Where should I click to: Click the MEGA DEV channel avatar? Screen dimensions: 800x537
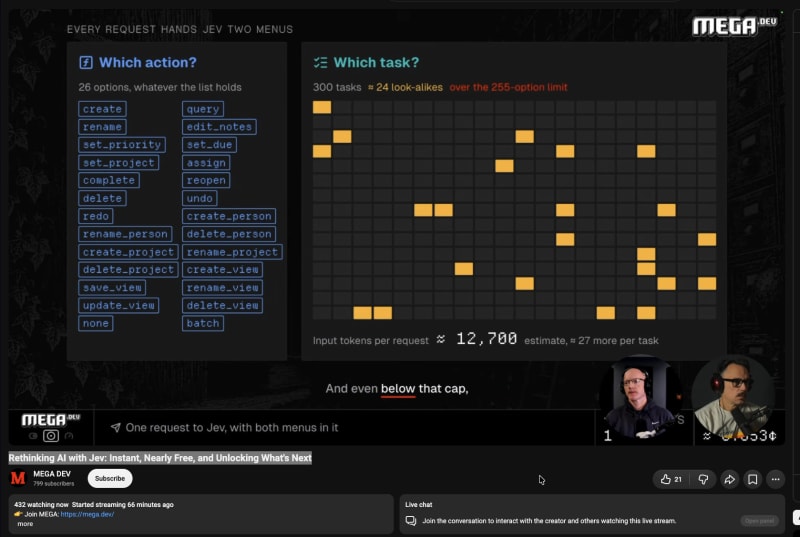[x=18, y=478]
